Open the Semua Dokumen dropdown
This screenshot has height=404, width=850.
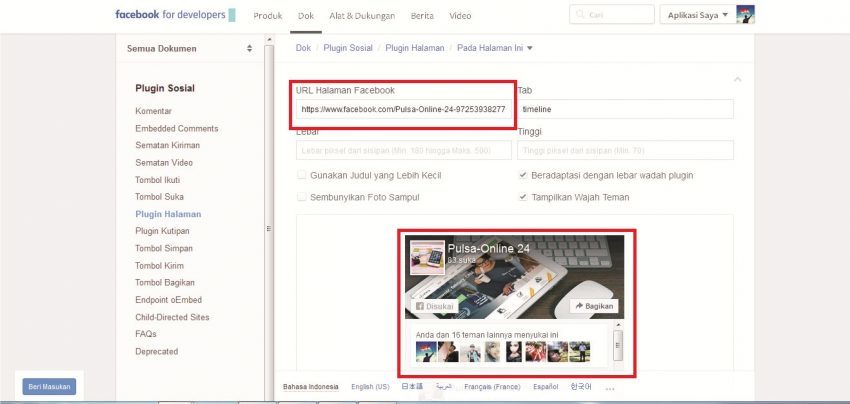tap(190, 48)
